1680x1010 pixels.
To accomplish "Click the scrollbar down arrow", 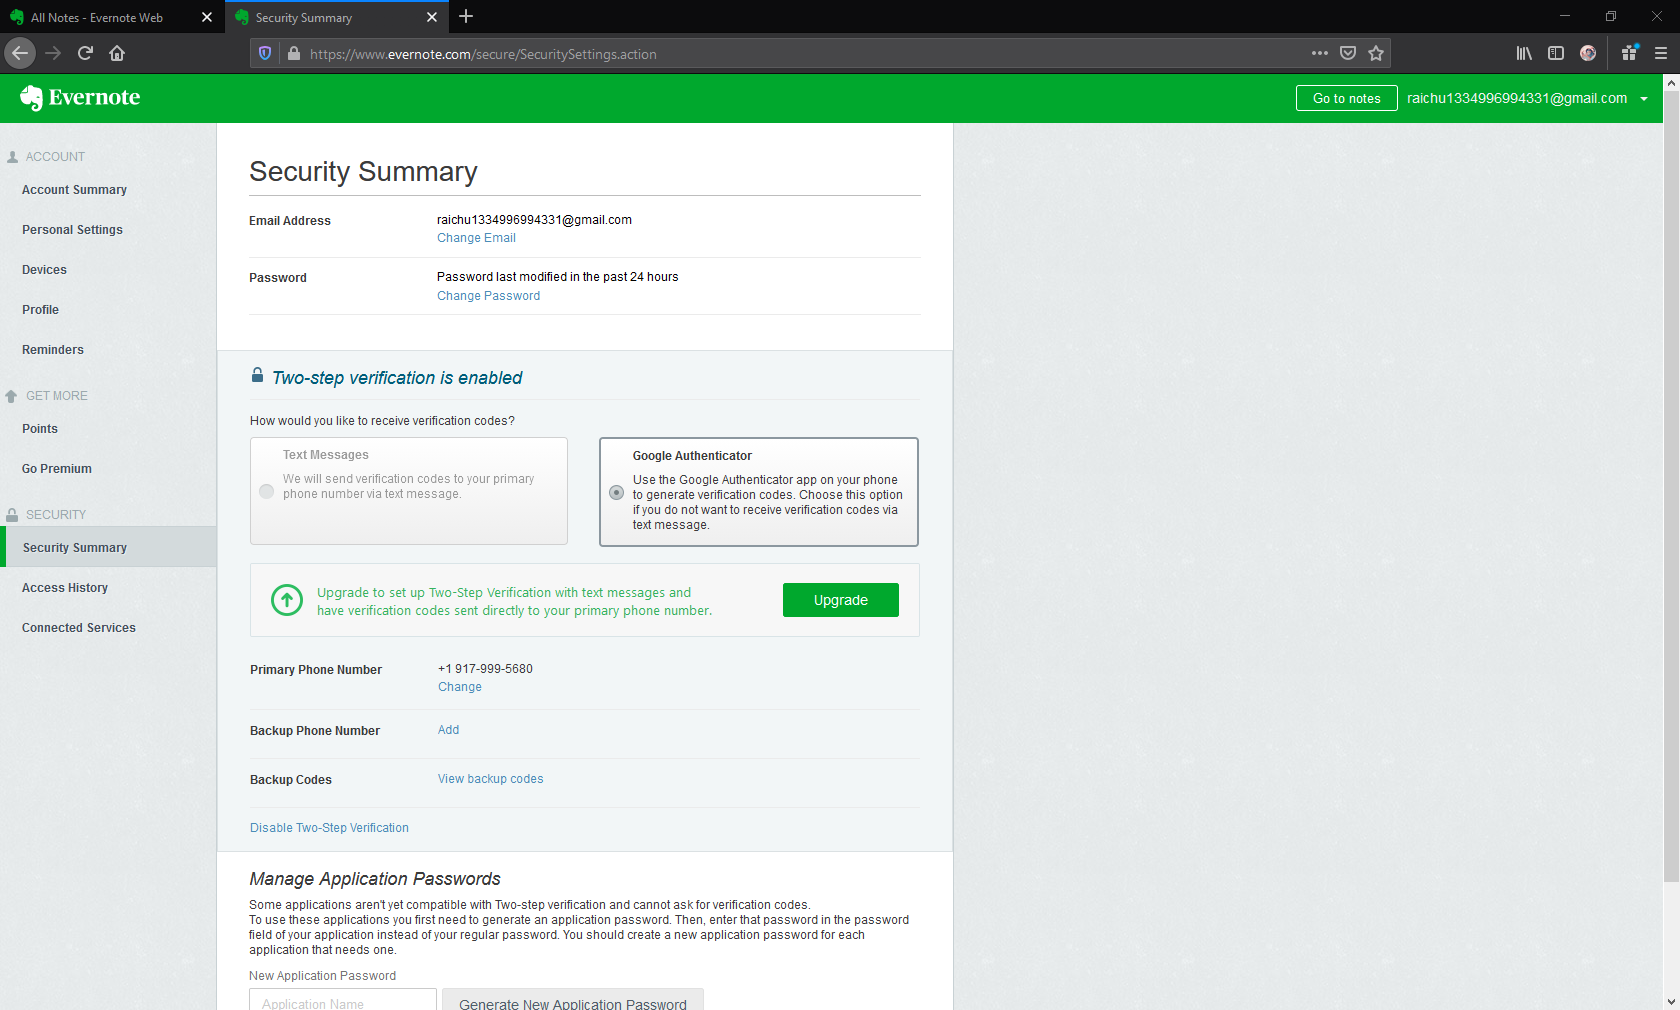I will 1671,1001.
